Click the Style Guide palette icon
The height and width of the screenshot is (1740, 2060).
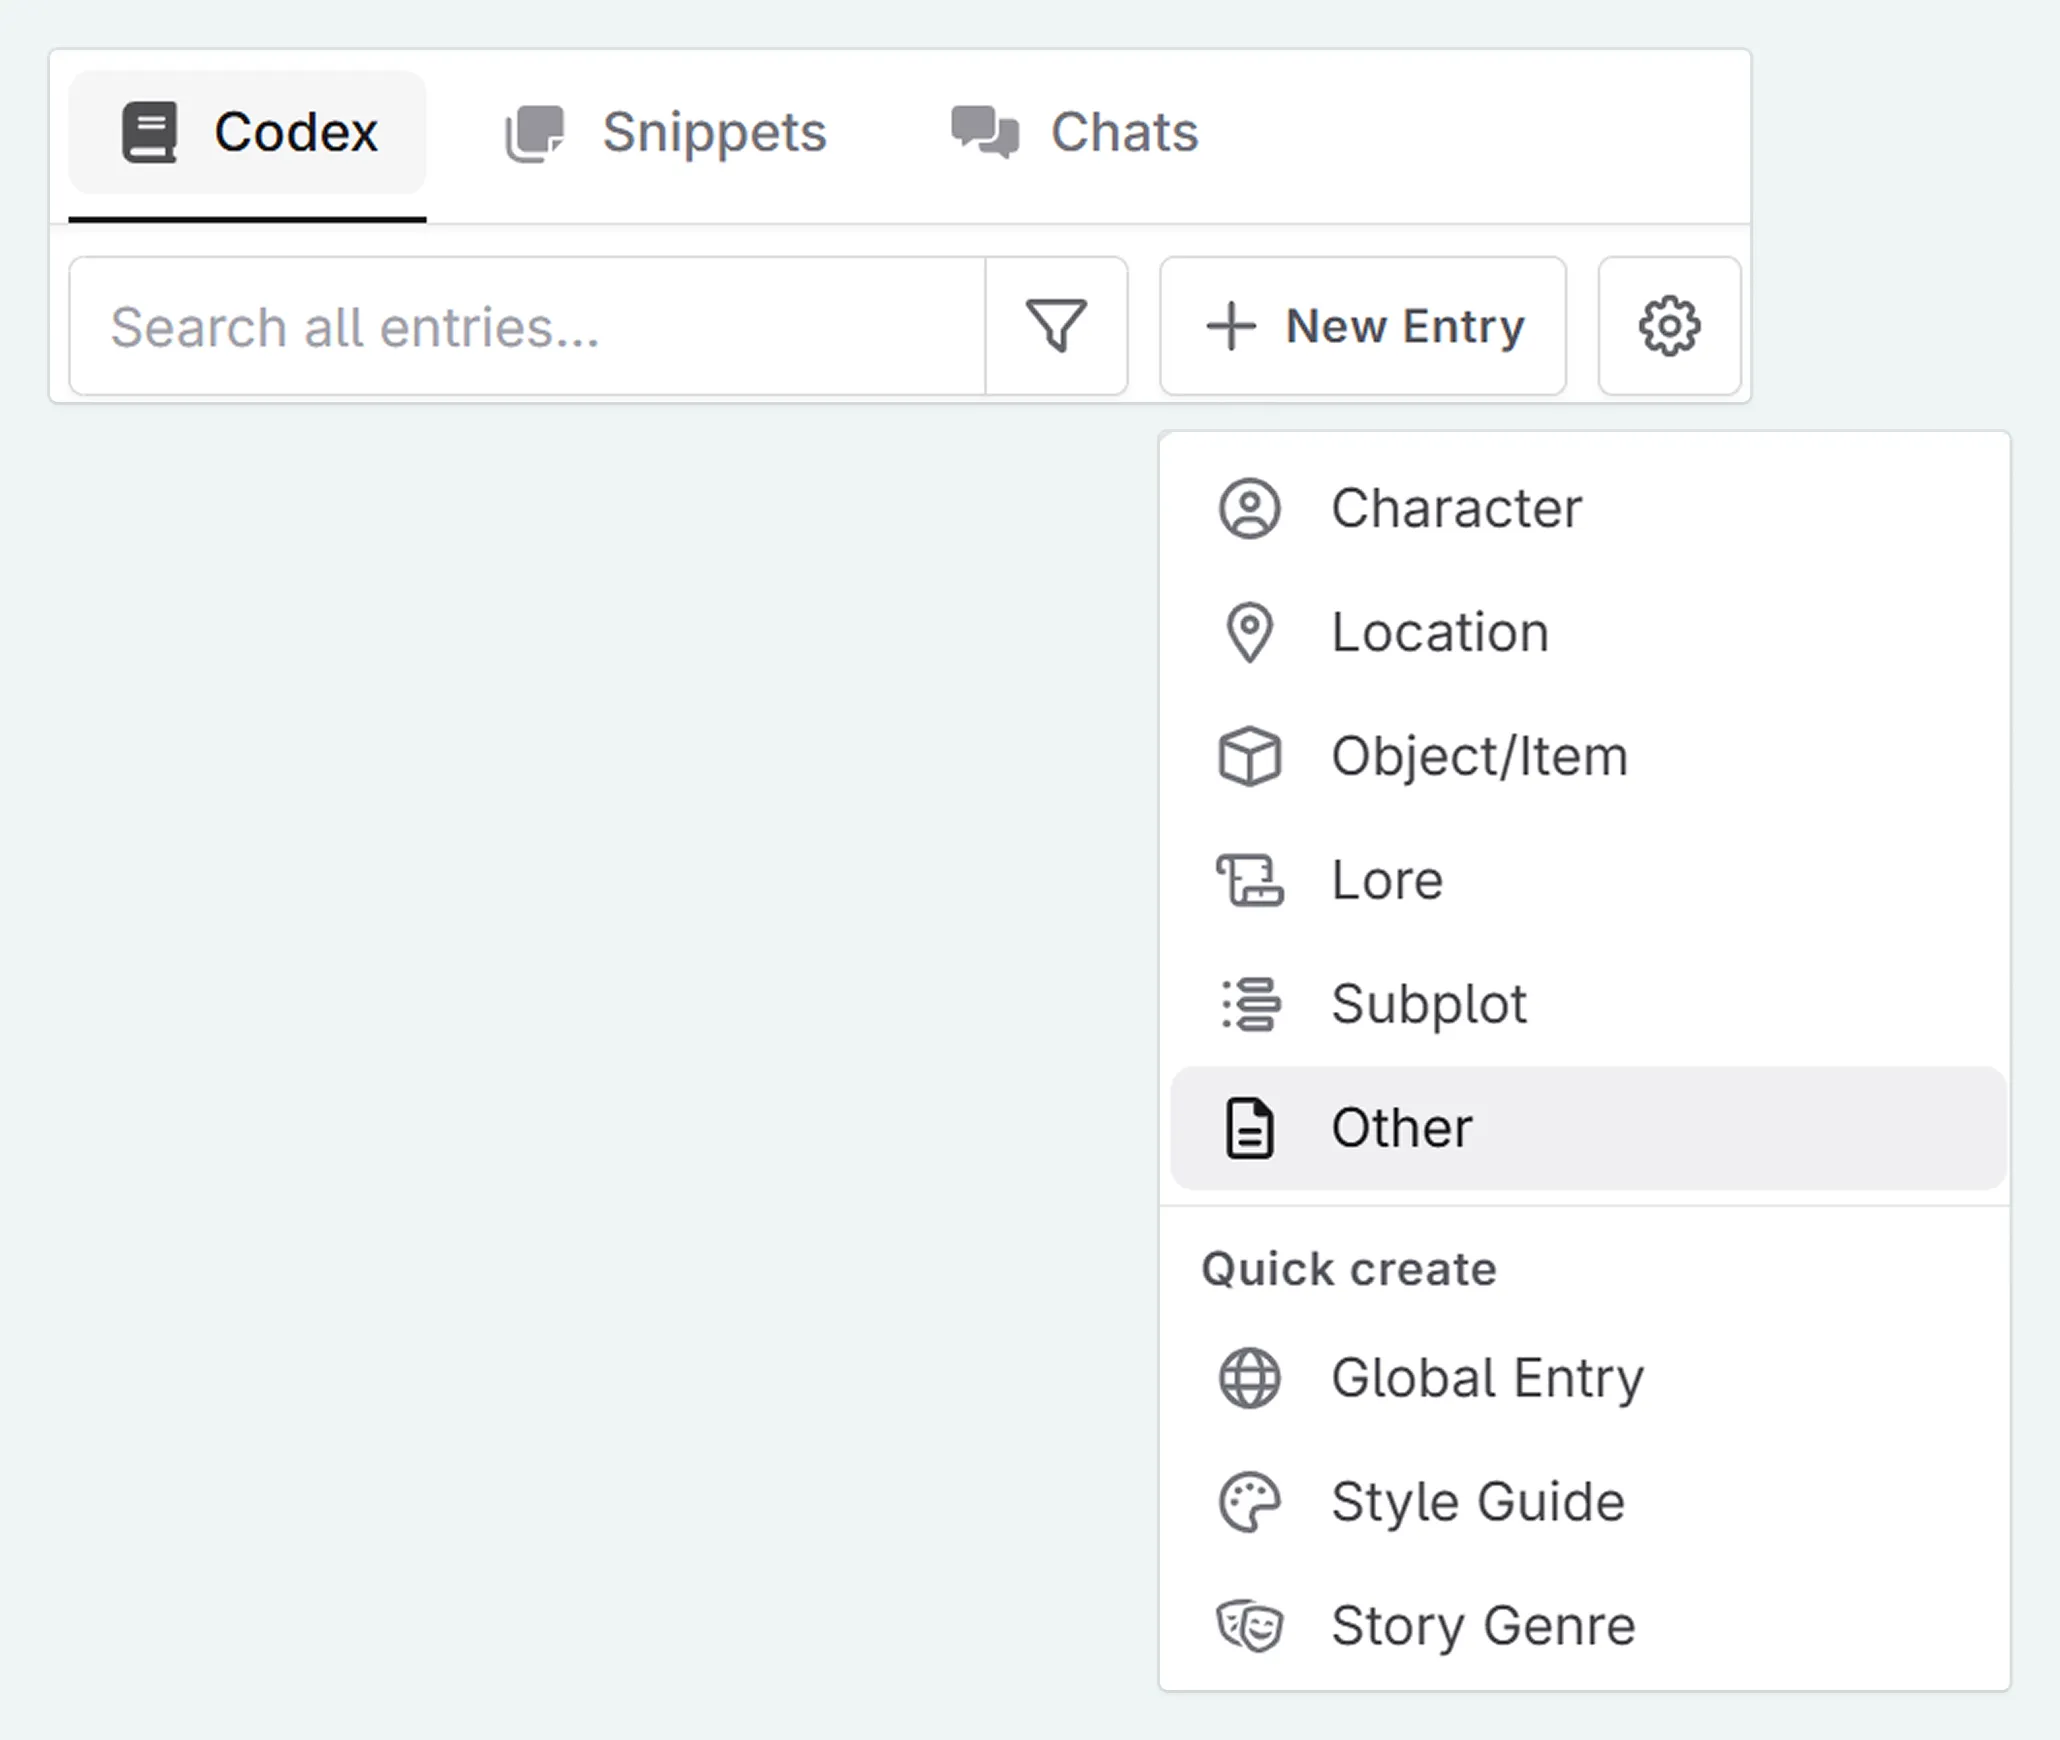click(x=1250, y=1502)
